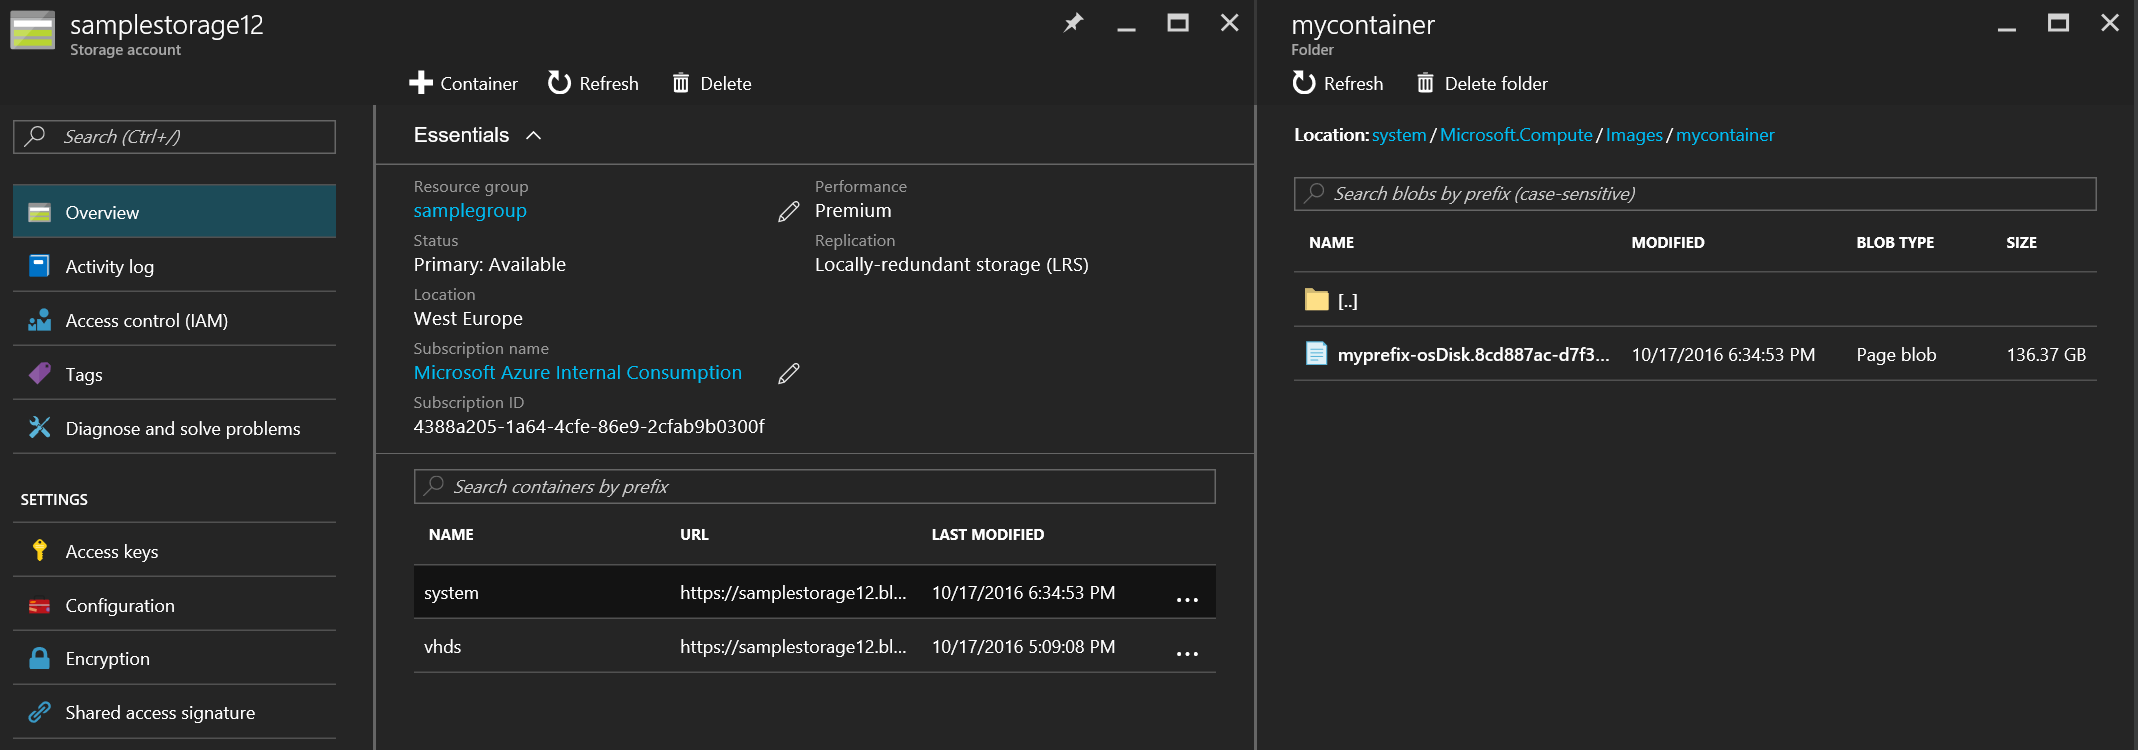This screenshot has width=2138, height=750.
Task: Edit subscription with pencil icon
Action: [x=789, y=373]
